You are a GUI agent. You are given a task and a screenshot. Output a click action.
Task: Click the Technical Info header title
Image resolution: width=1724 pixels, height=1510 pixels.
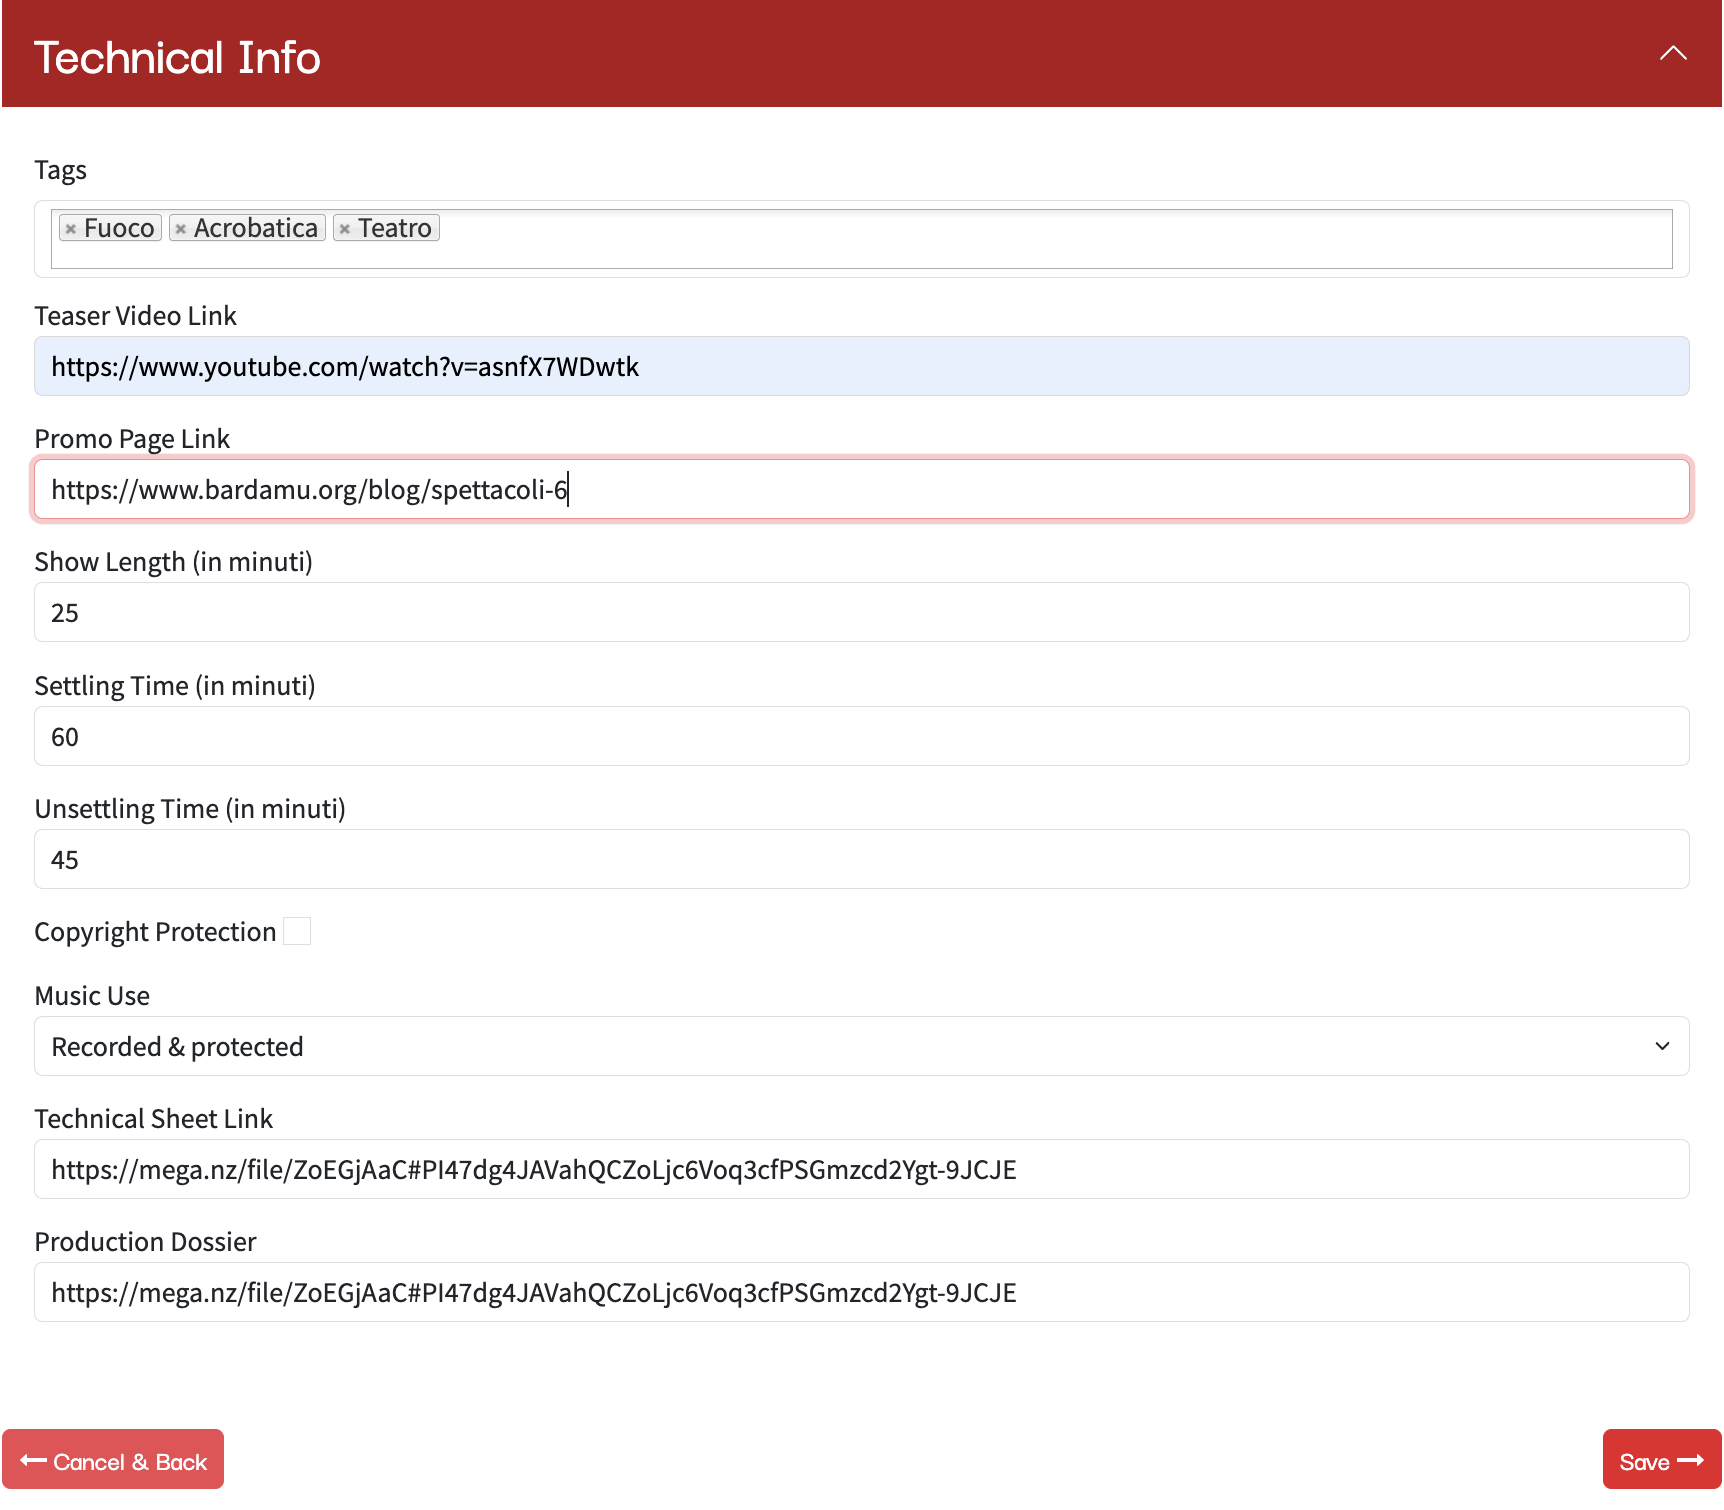[177, 57]
